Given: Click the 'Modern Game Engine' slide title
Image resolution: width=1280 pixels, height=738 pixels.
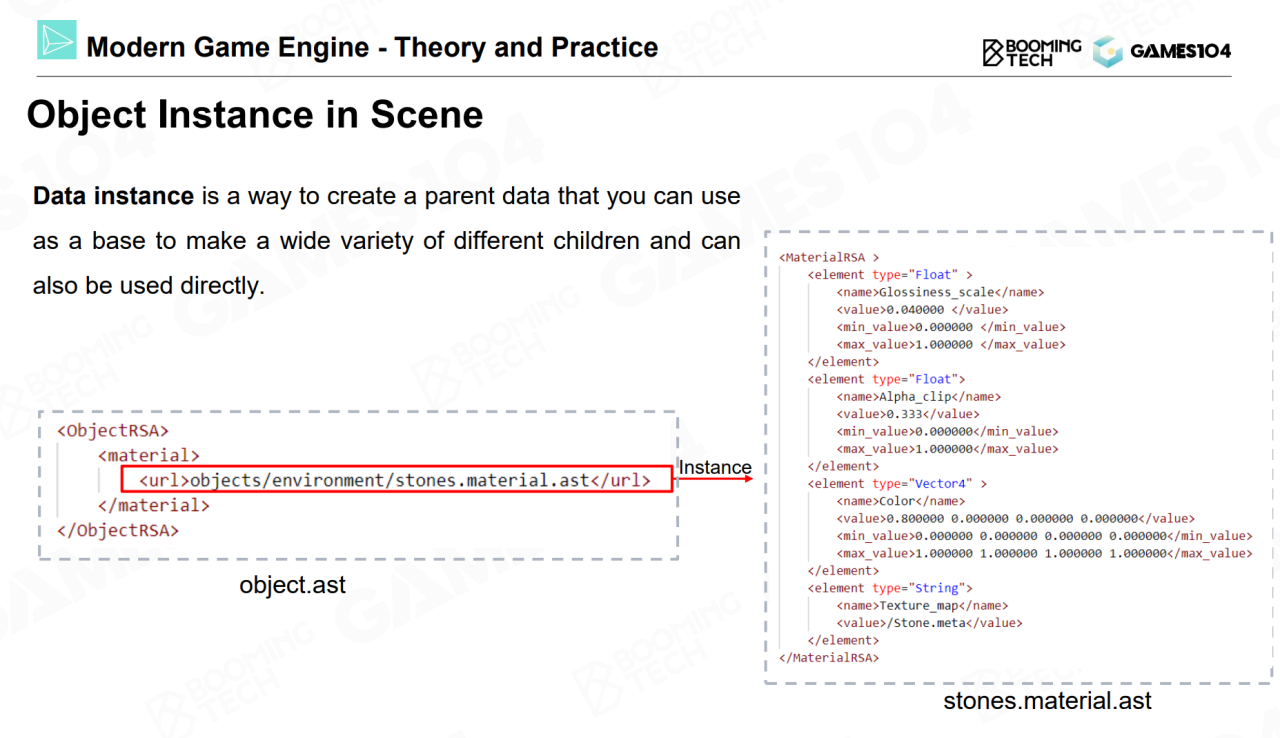Looking at the screenshot, I should pos(372,47).
